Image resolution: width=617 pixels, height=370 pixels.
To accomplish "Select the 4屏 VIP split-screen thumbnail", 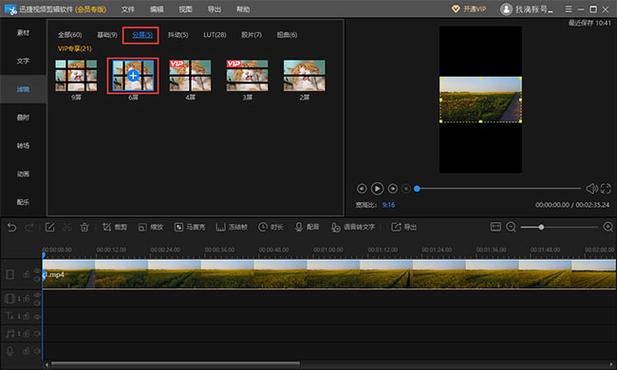I will click(x=190, y=76).
